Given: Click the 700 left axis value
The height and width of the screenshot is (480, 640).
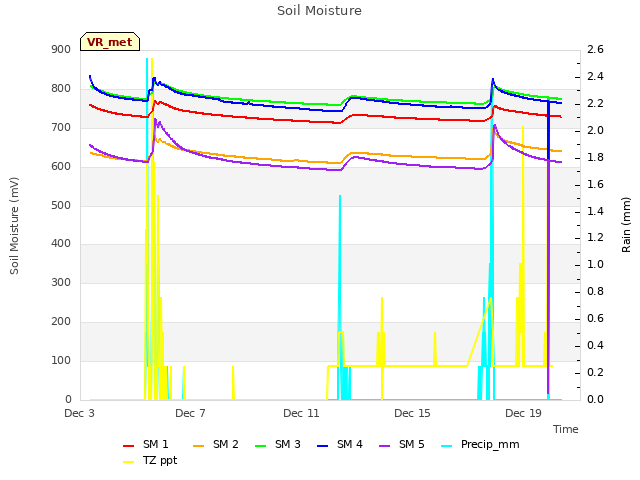Looking at the screenshot, I should [x=61, y=128].
